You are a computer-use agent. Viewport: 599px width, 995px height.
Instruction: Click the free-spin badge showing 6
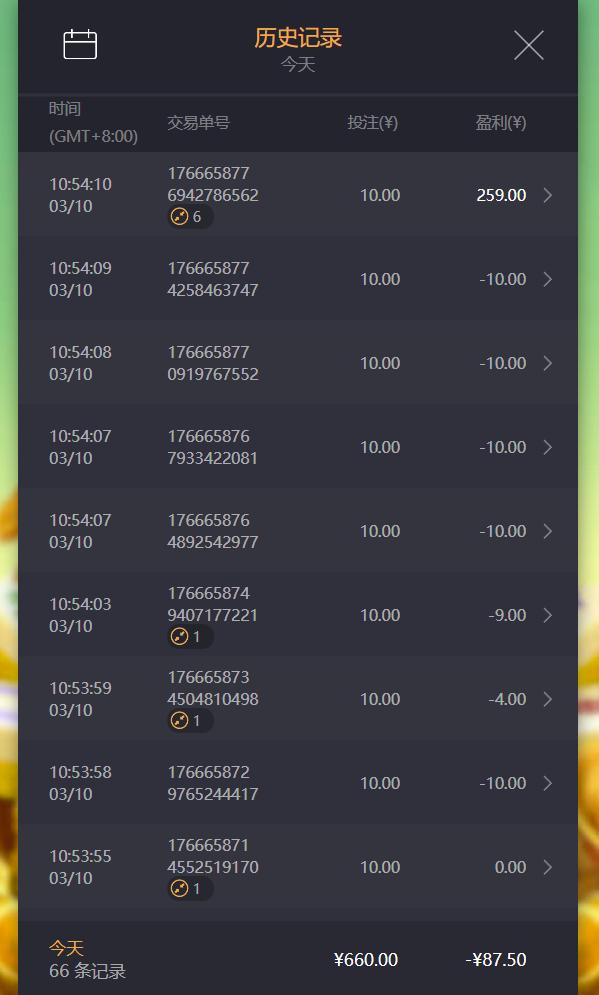[190, 217]
